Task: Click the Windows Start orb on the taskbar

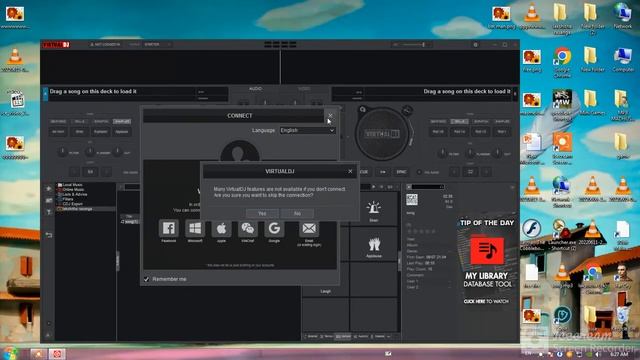Action: point(10,353)
